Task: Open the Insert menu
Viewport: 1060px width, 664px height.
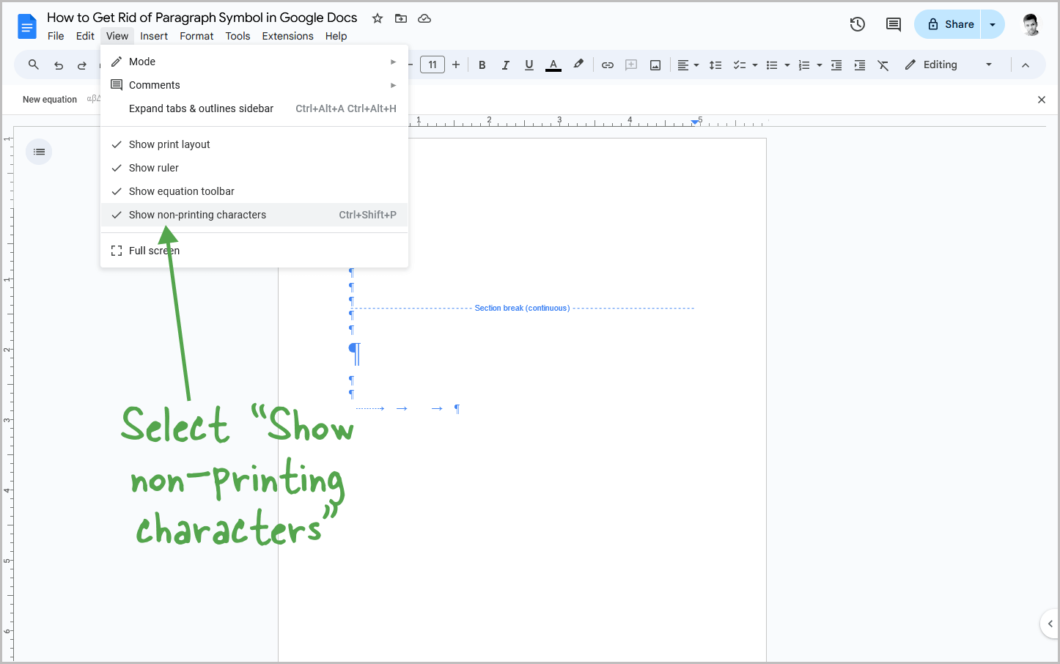Action: 153,36
